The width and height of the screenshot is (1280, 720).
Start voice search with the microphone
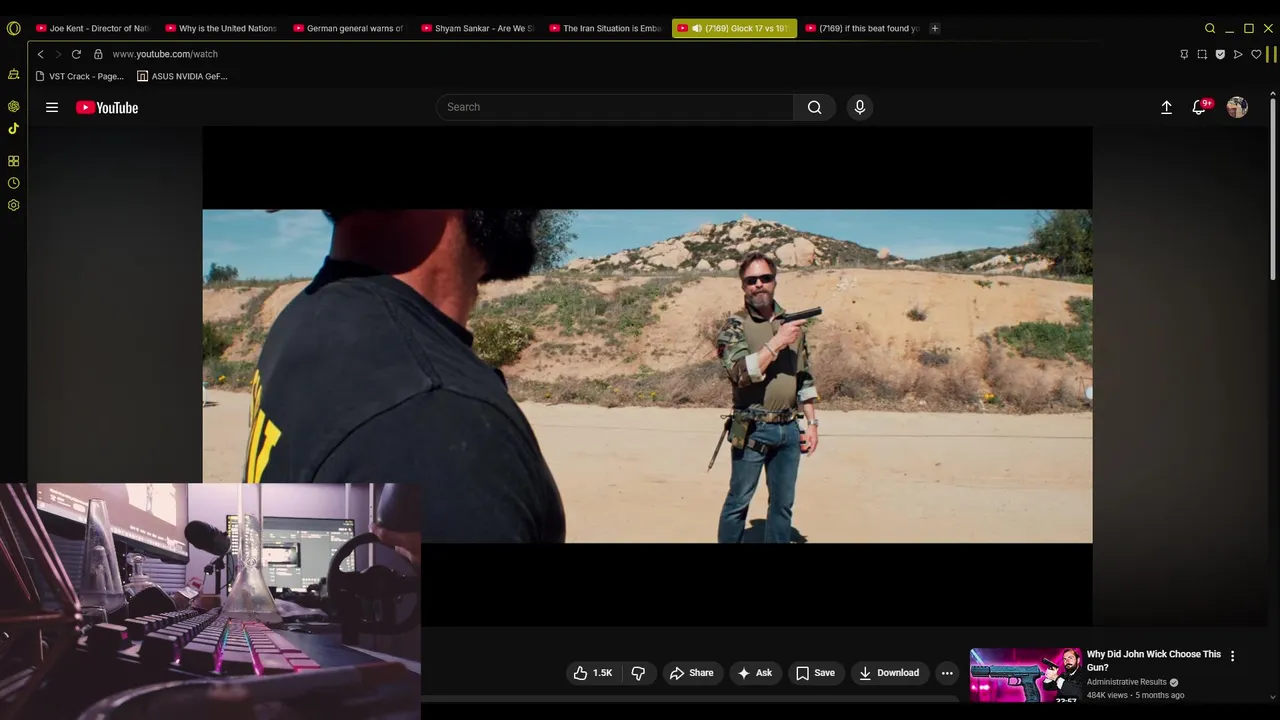tap(860, 107)
